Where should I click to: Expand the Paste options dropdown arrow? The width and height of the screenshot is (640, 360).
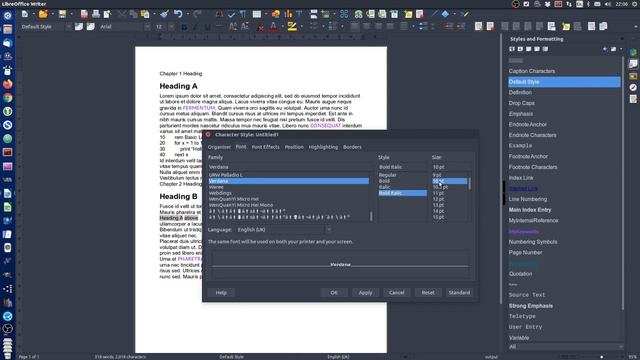[x=153, y=14]
